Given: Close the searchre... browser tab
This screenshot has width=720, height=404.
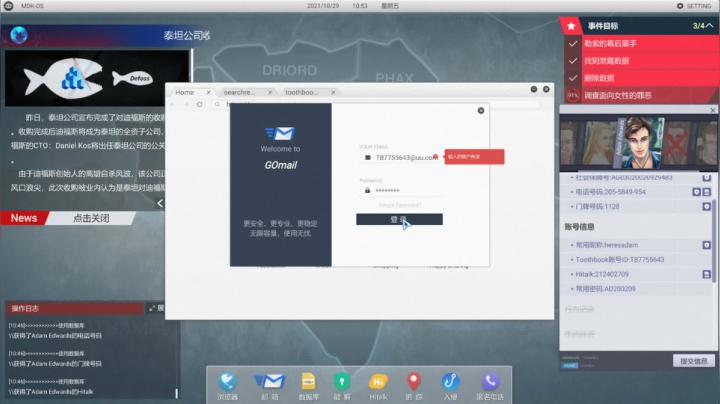Looking at the screenshot, I should click(270, 92).
